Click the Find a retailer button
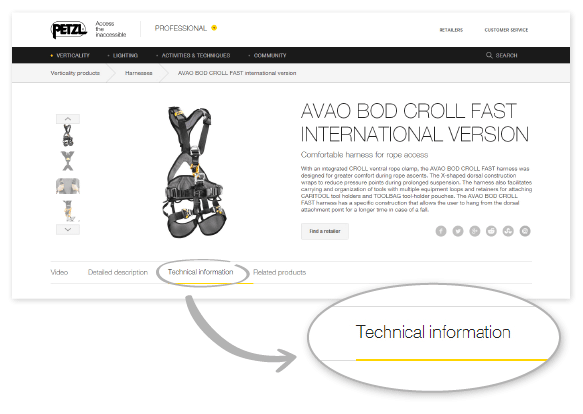Screen dimensions: 583x414 coord(325,231)
